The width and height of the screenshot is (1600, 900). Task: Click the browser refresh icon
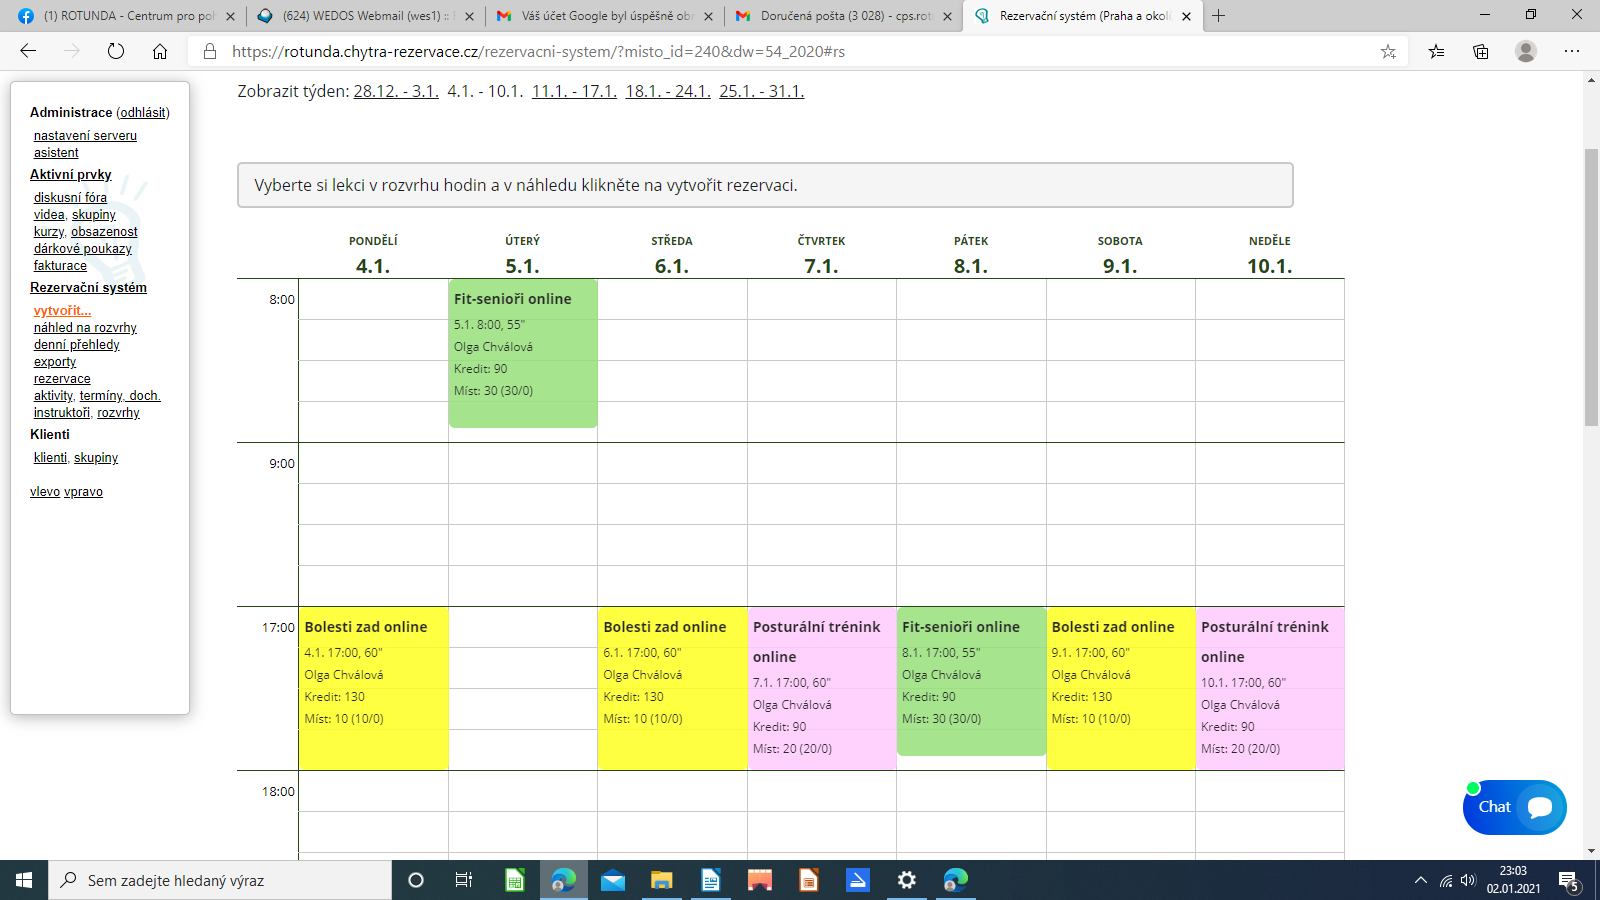pyautogui.click(x=116, y=51)
